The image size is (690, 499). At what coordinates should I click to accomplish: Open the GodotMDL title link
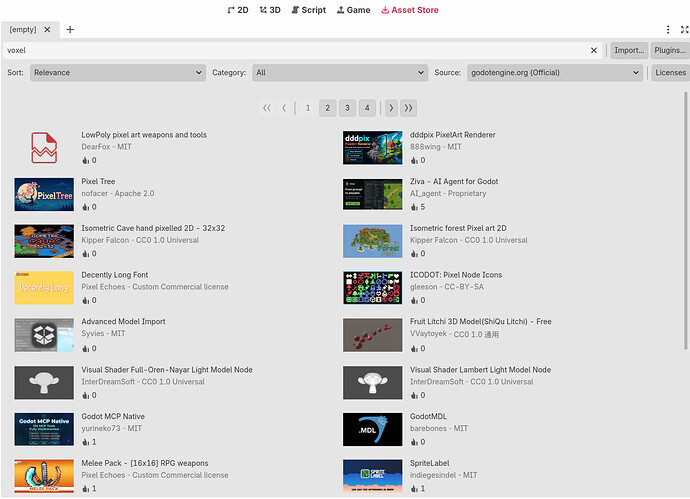click(x=428, y=416)
